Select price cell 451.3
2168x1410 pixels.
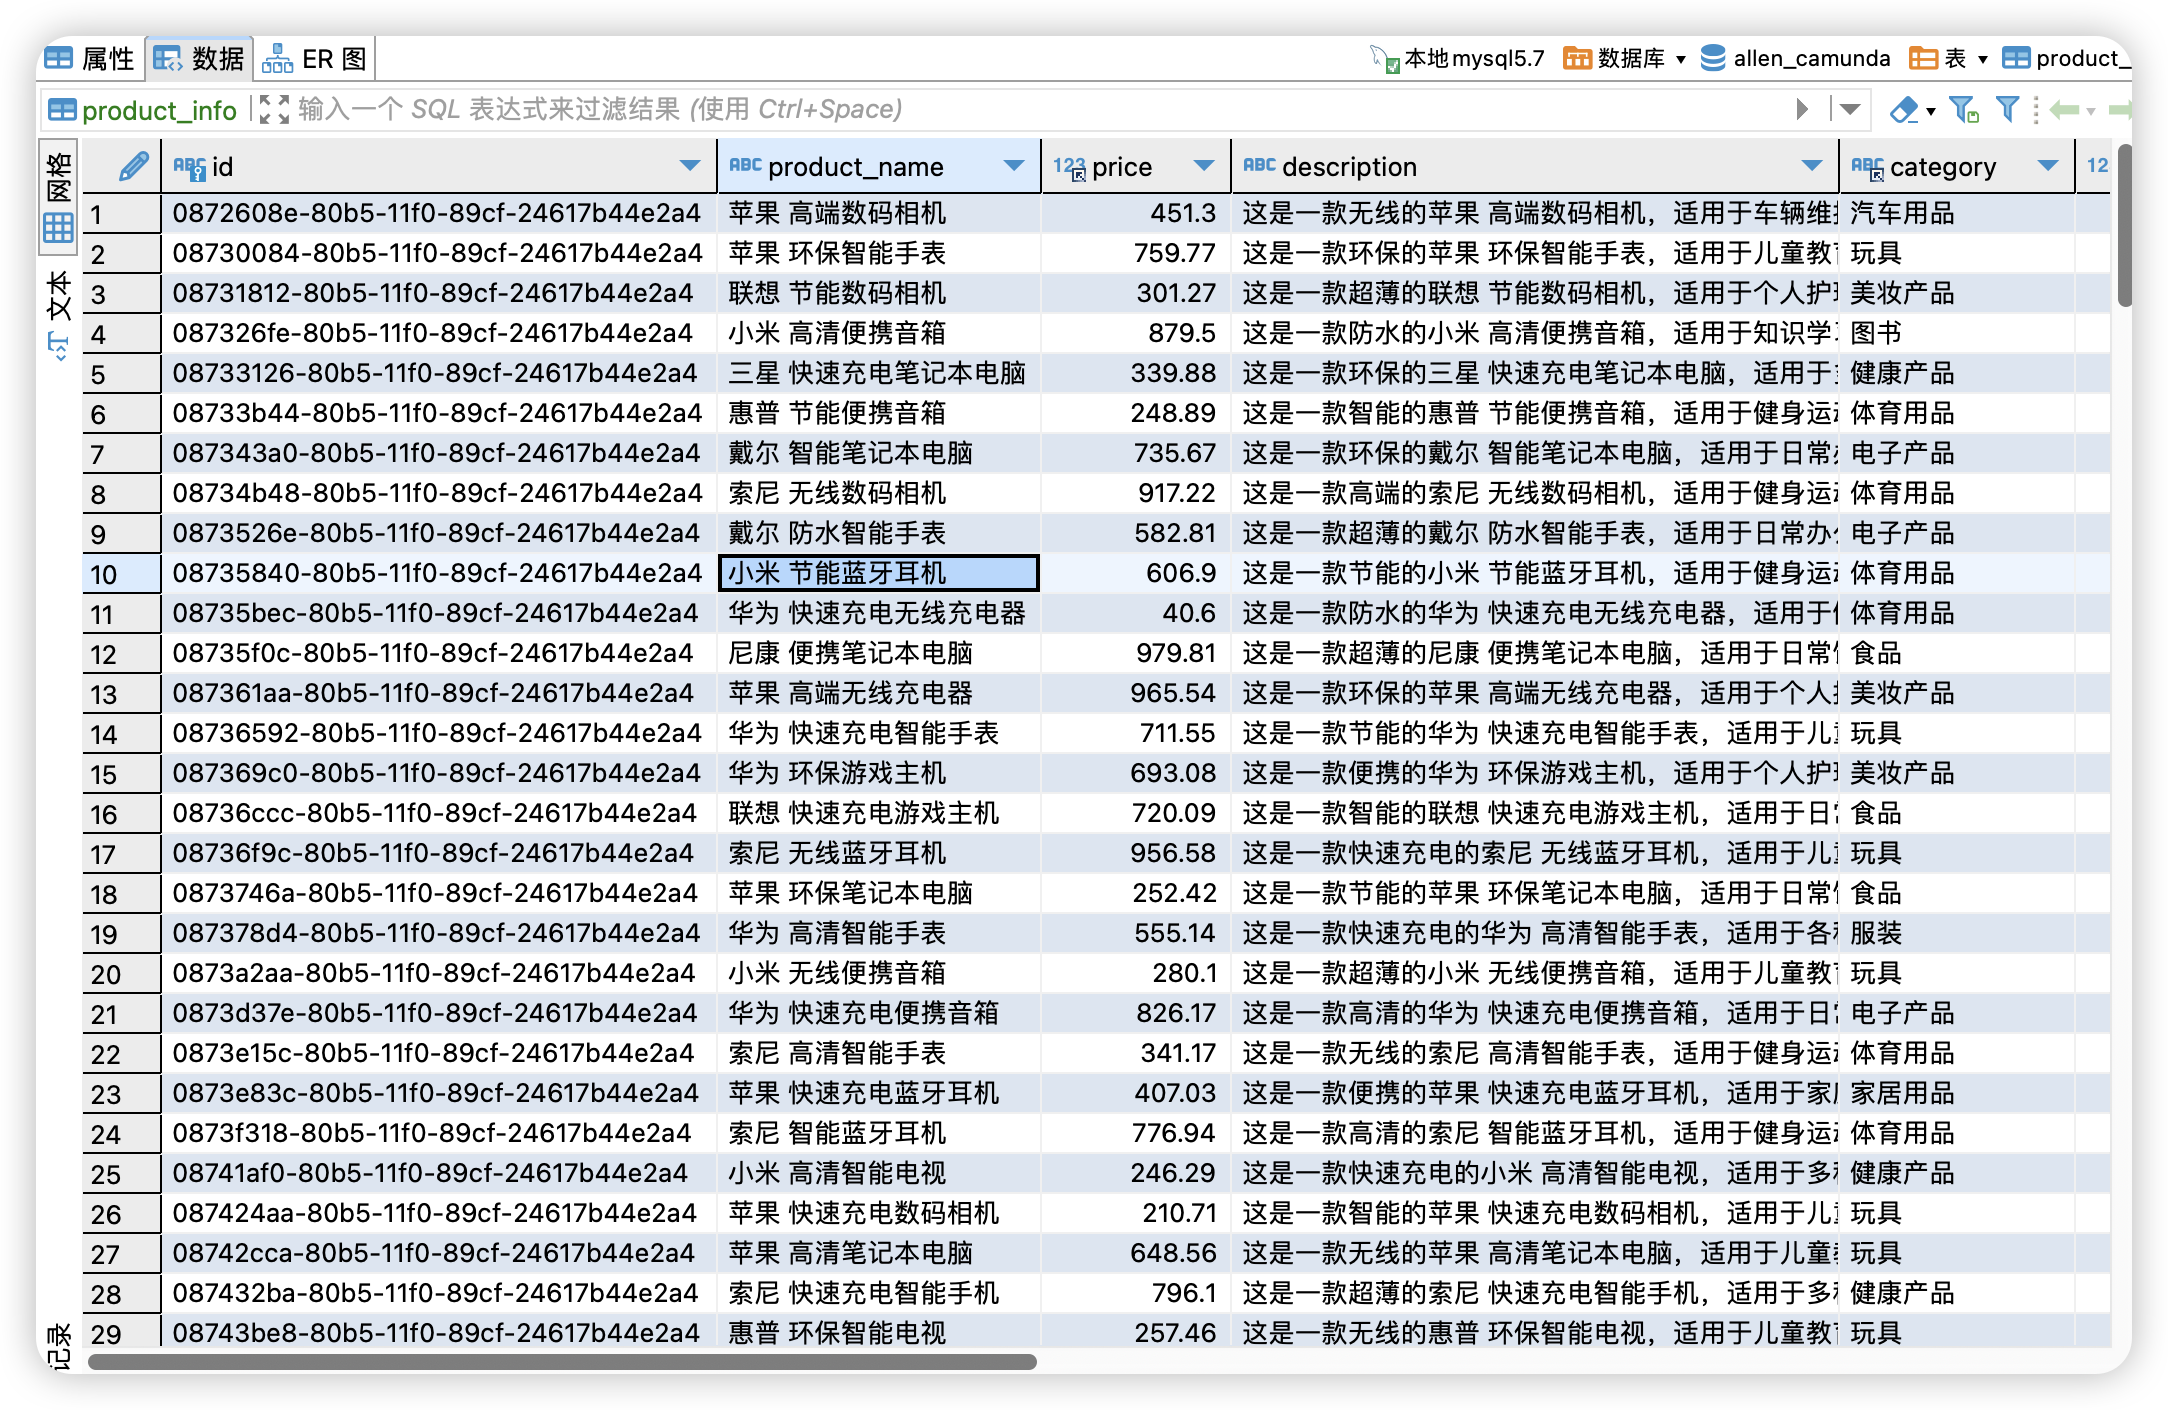tap(1136, 213)
